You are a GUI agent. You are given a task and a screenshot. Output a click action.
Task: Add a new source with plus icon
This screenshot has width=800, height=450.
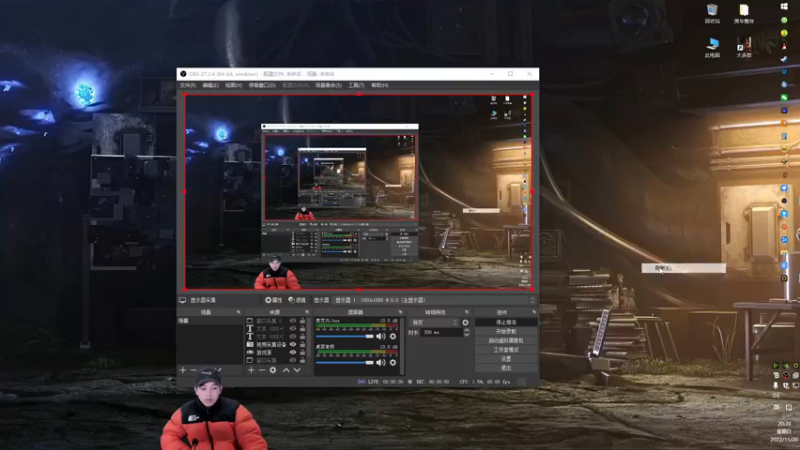click(x=251, y=370)
